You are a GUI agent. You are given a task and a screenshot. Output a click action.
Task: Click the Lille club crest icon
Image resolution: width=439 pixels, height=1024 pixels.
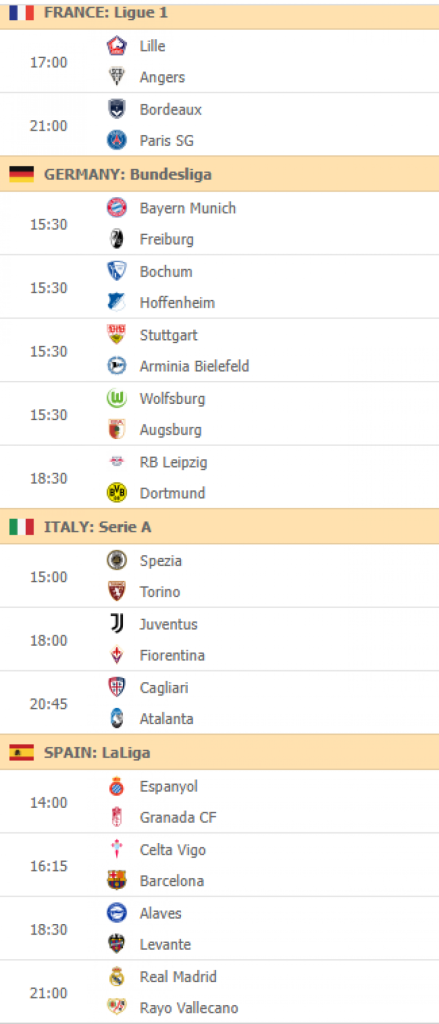pyautogui.click(x=116, y=46)
